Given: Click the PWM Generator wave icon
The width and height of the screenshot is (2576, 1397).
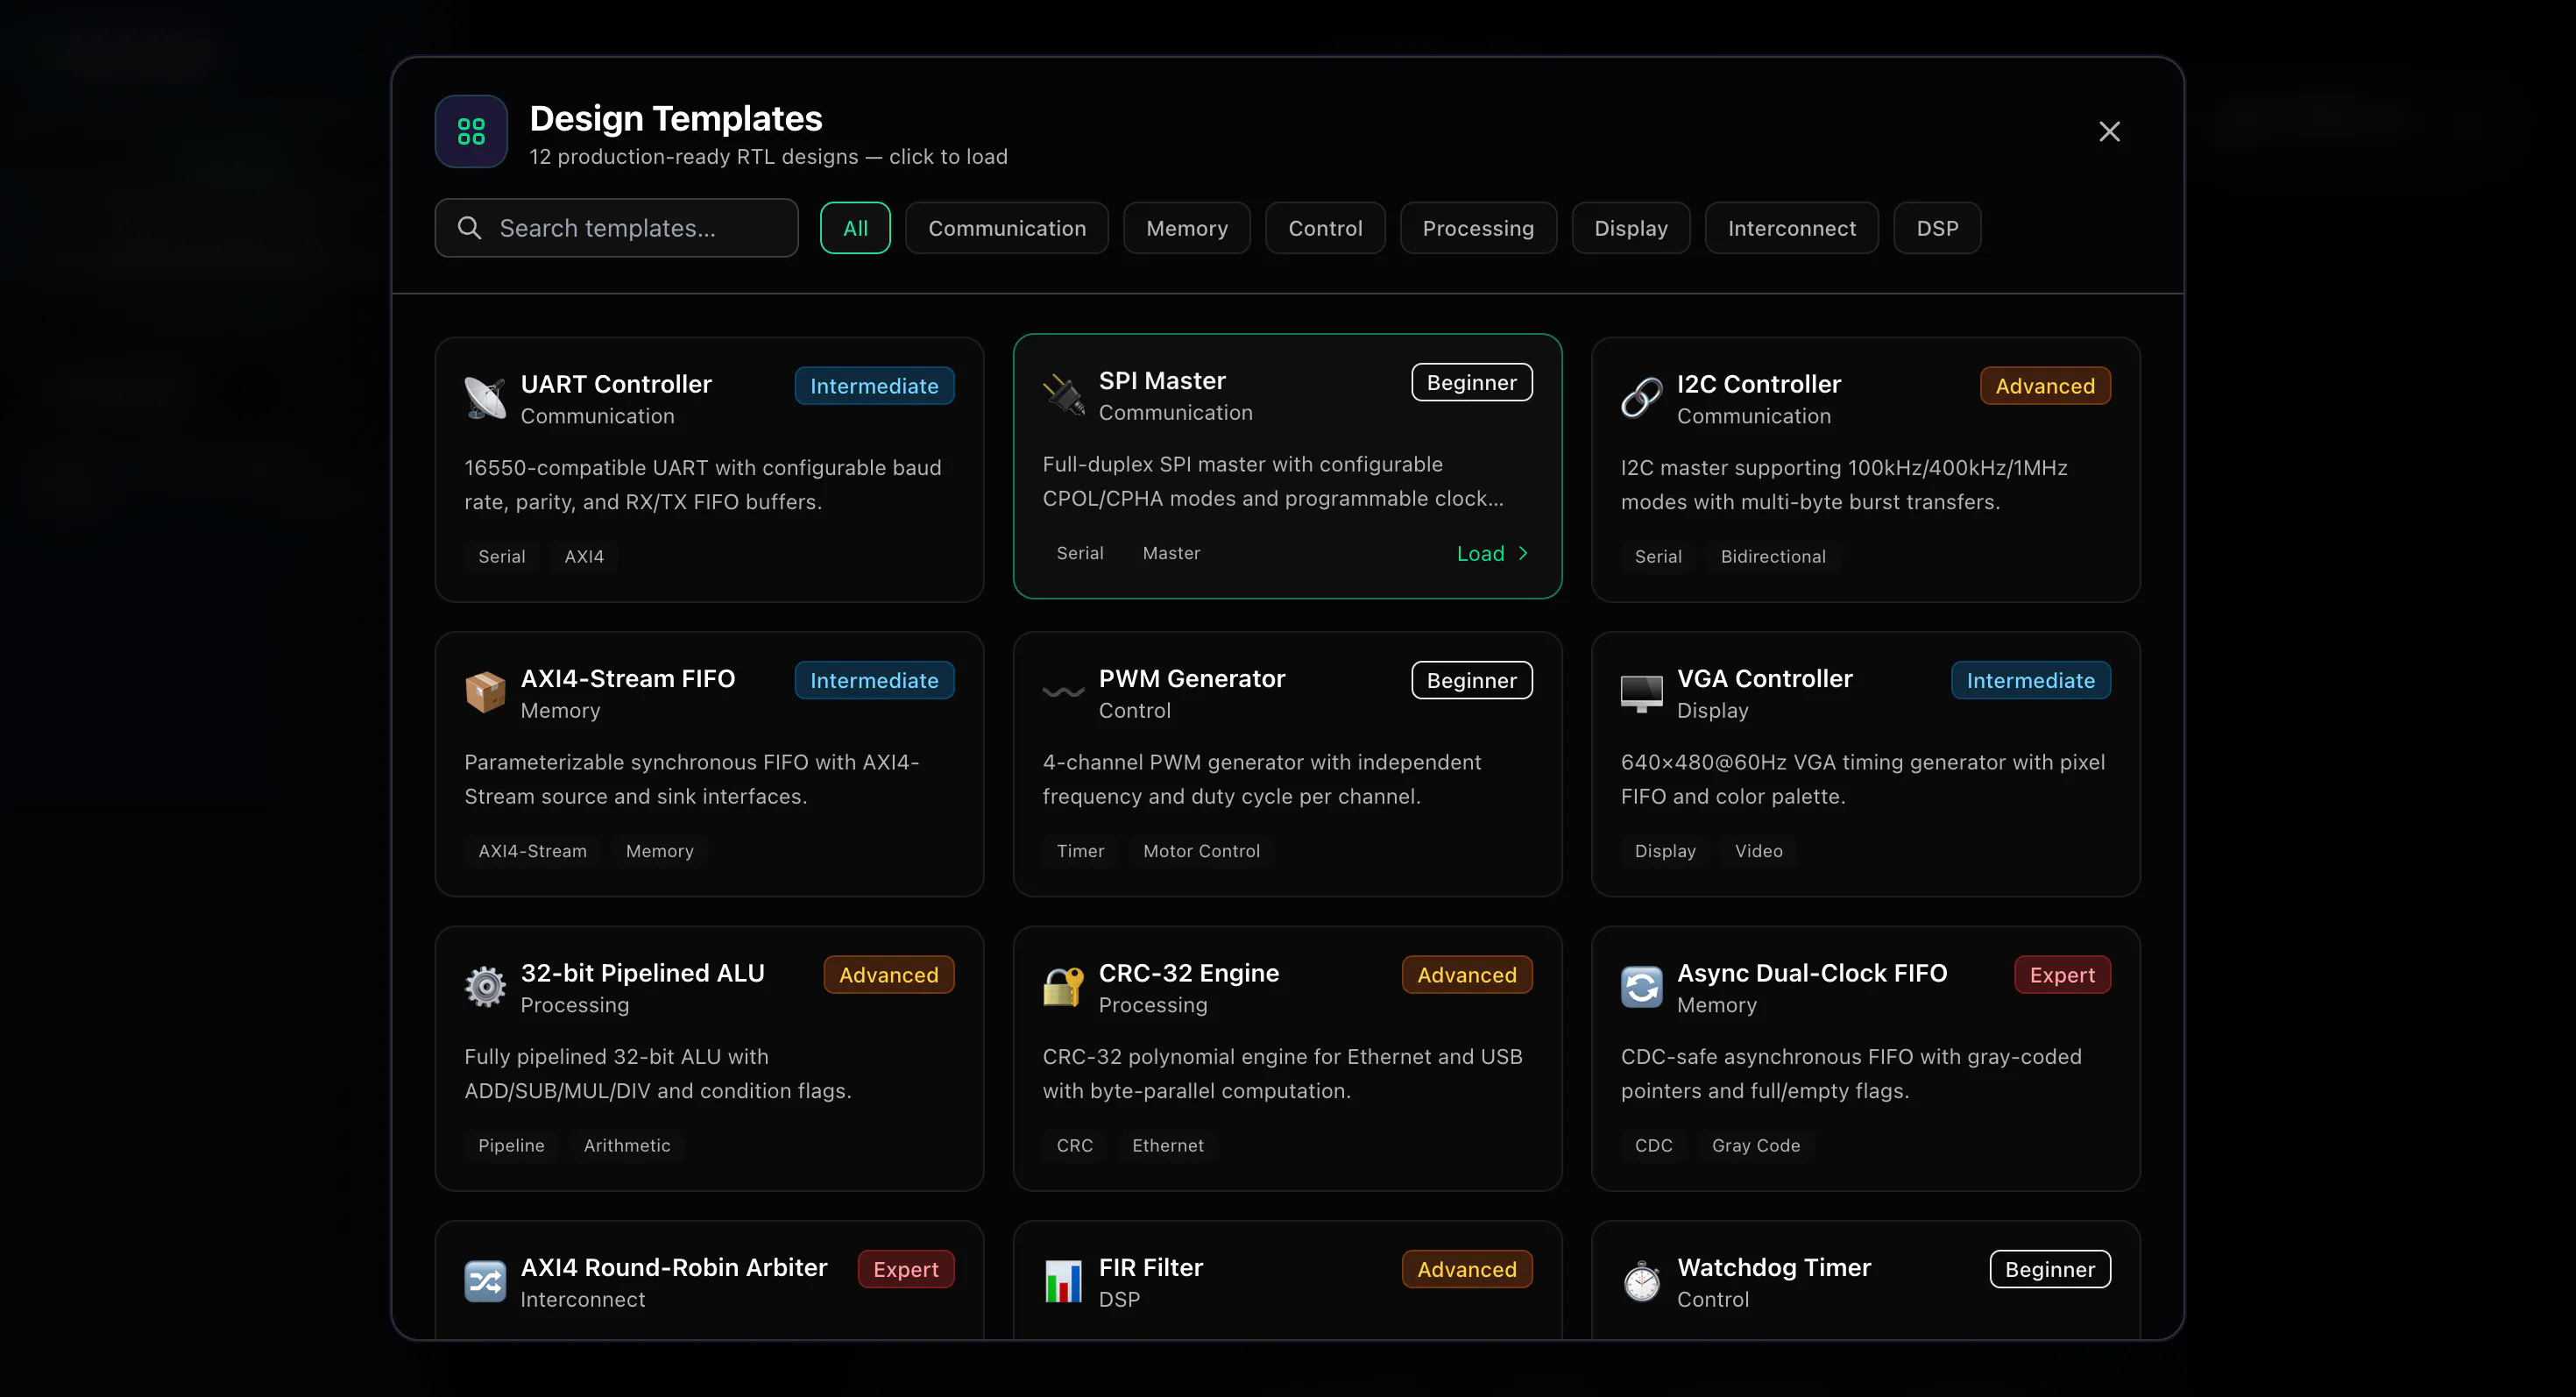Looking at the screenshot, I should pyautogui.click(x=1063, y=693).
